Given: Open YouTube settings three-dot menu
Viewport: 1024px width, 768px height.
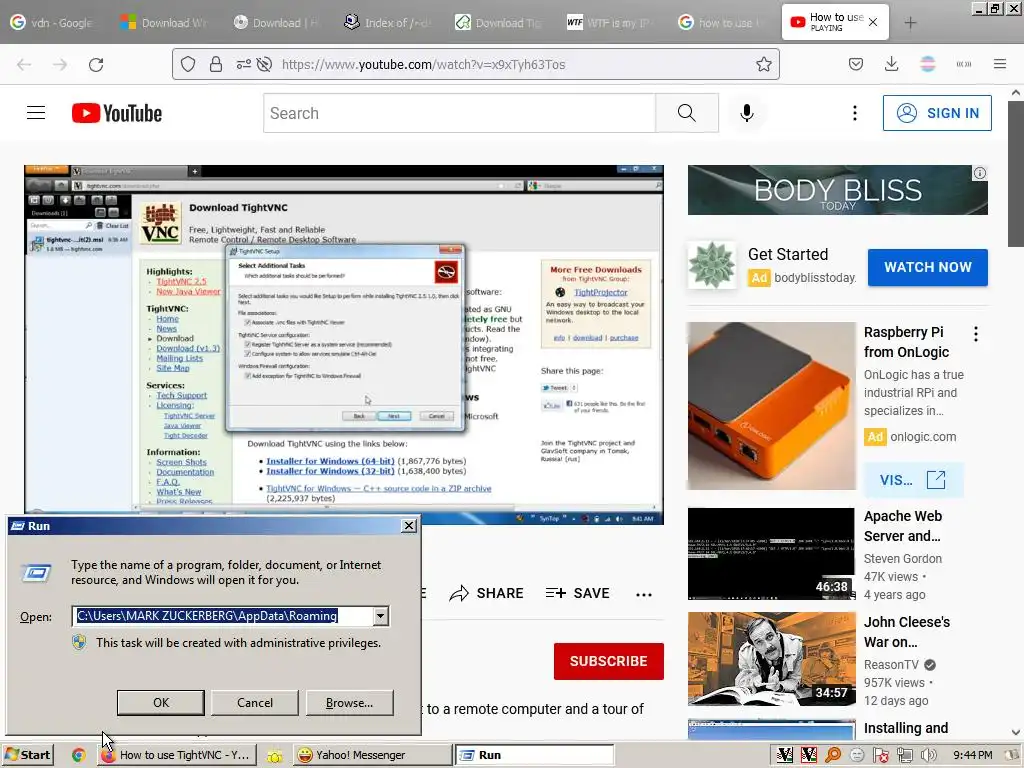Looking at the screenshot, I should 854,113.
